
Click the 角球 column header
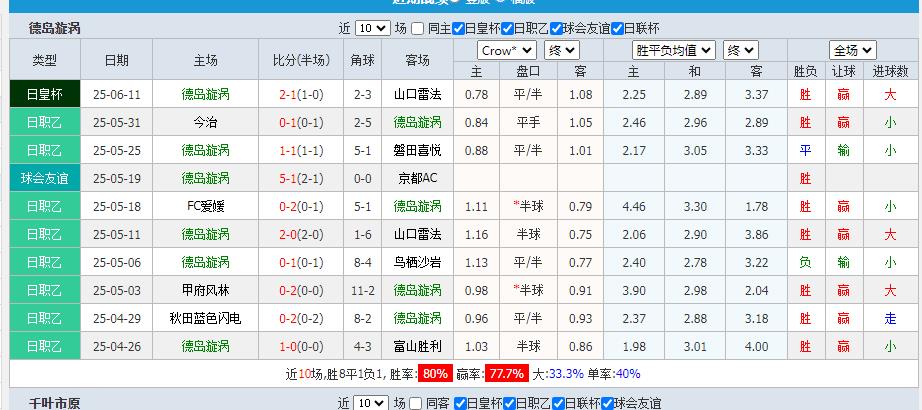pyautogui.click(x=362, y=60)
